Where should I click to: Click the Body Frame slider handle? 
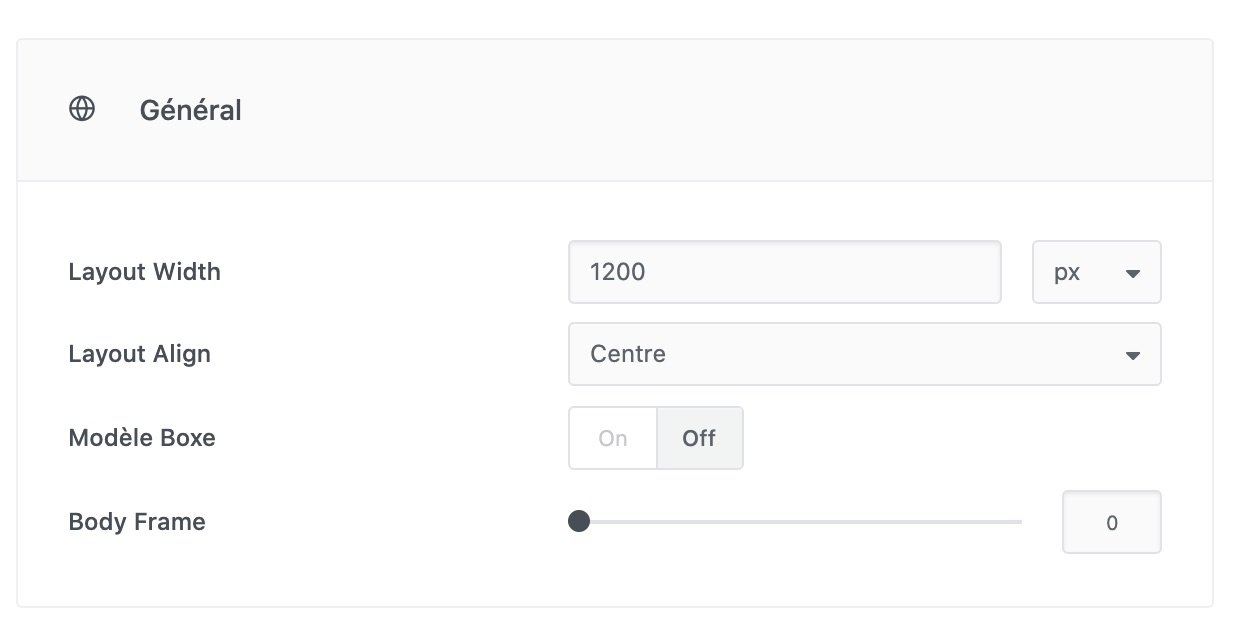579,521
